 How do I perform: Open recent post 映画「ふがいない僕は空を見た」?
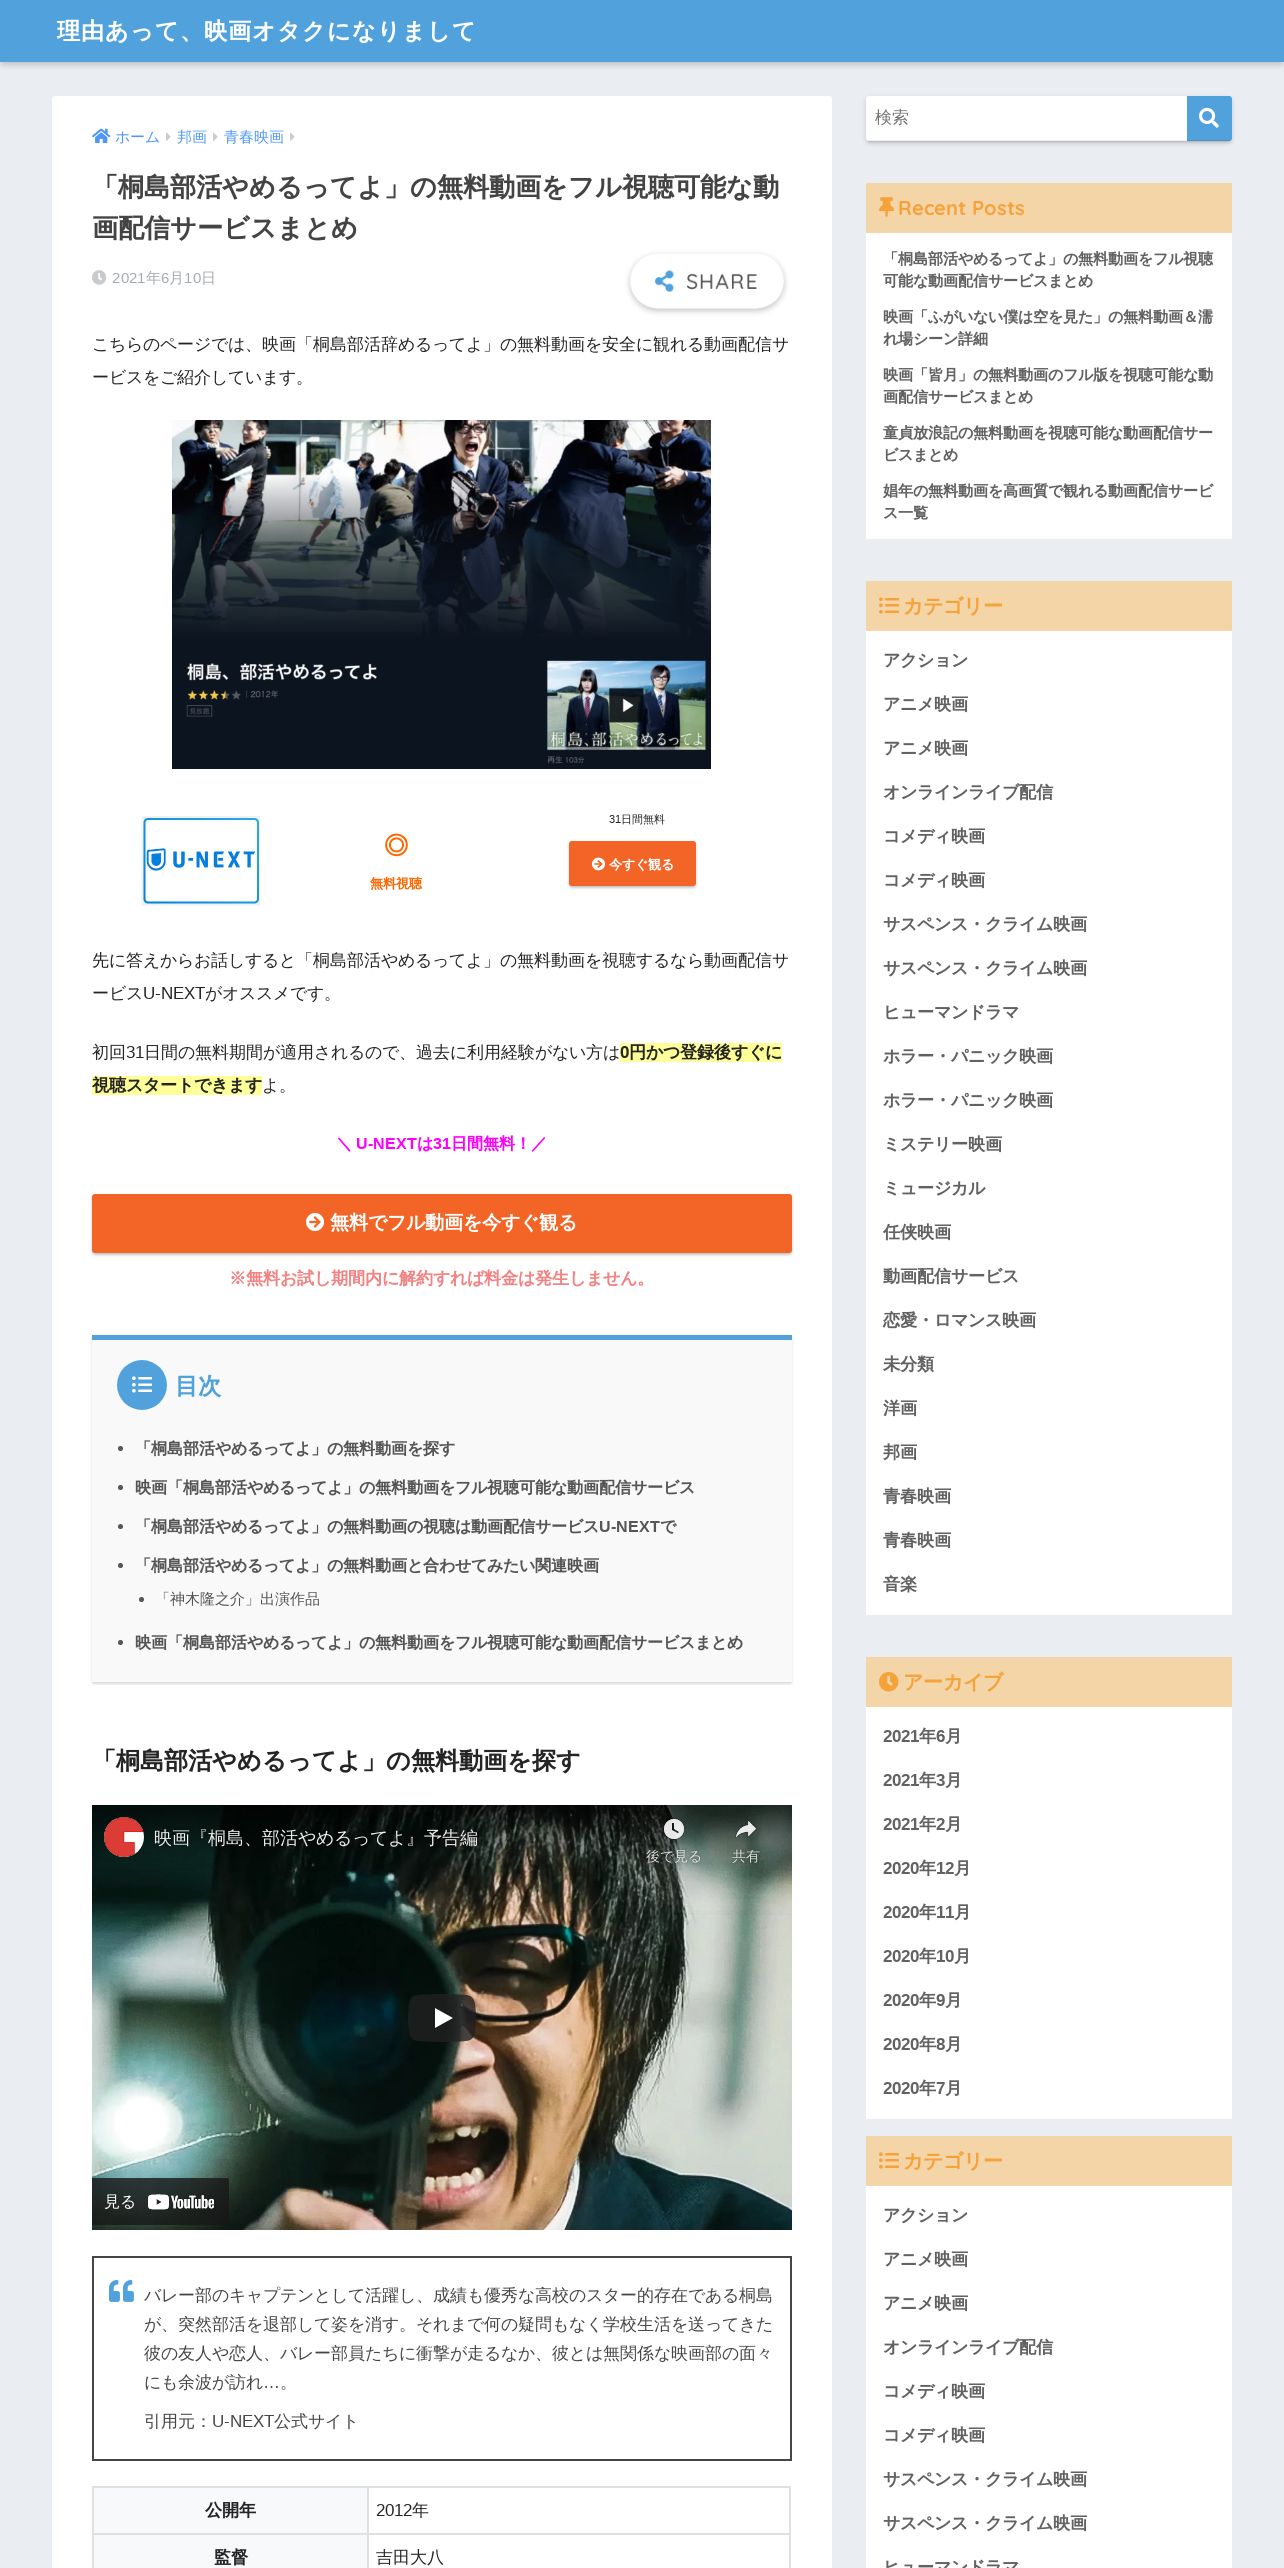[1048, 328]
